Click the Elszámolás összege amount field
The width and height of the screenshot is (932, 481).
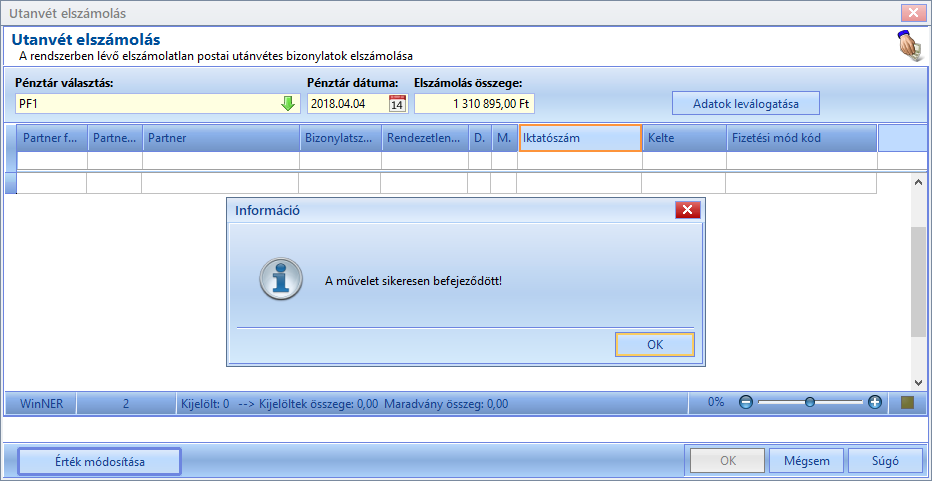[474, 103]
